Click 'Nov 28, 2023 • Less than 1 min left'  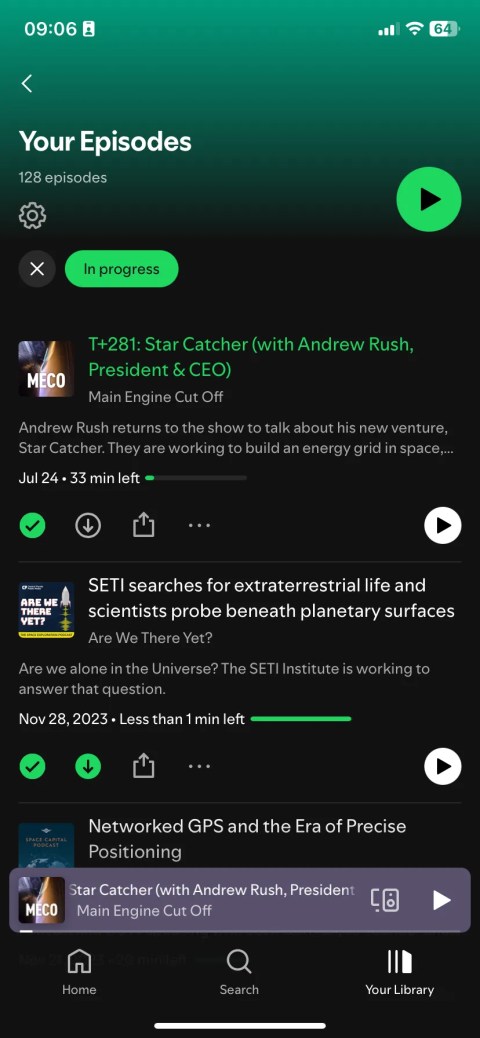pos(132,719)
